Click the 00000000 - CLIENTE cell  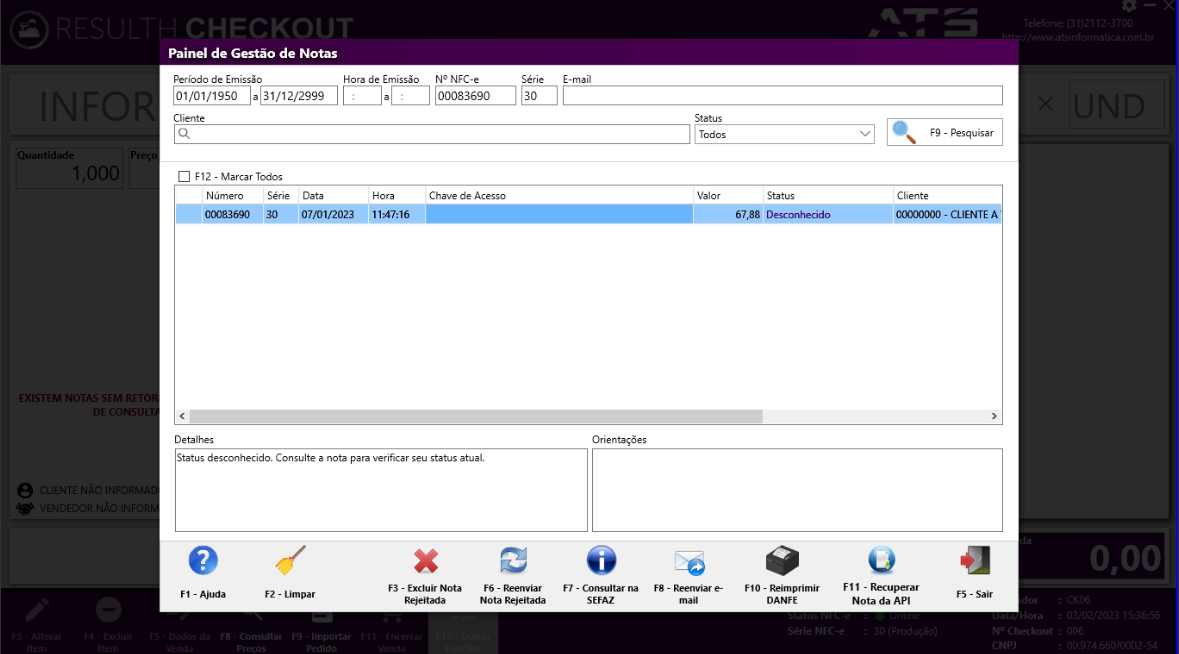[x=947, y=215]
